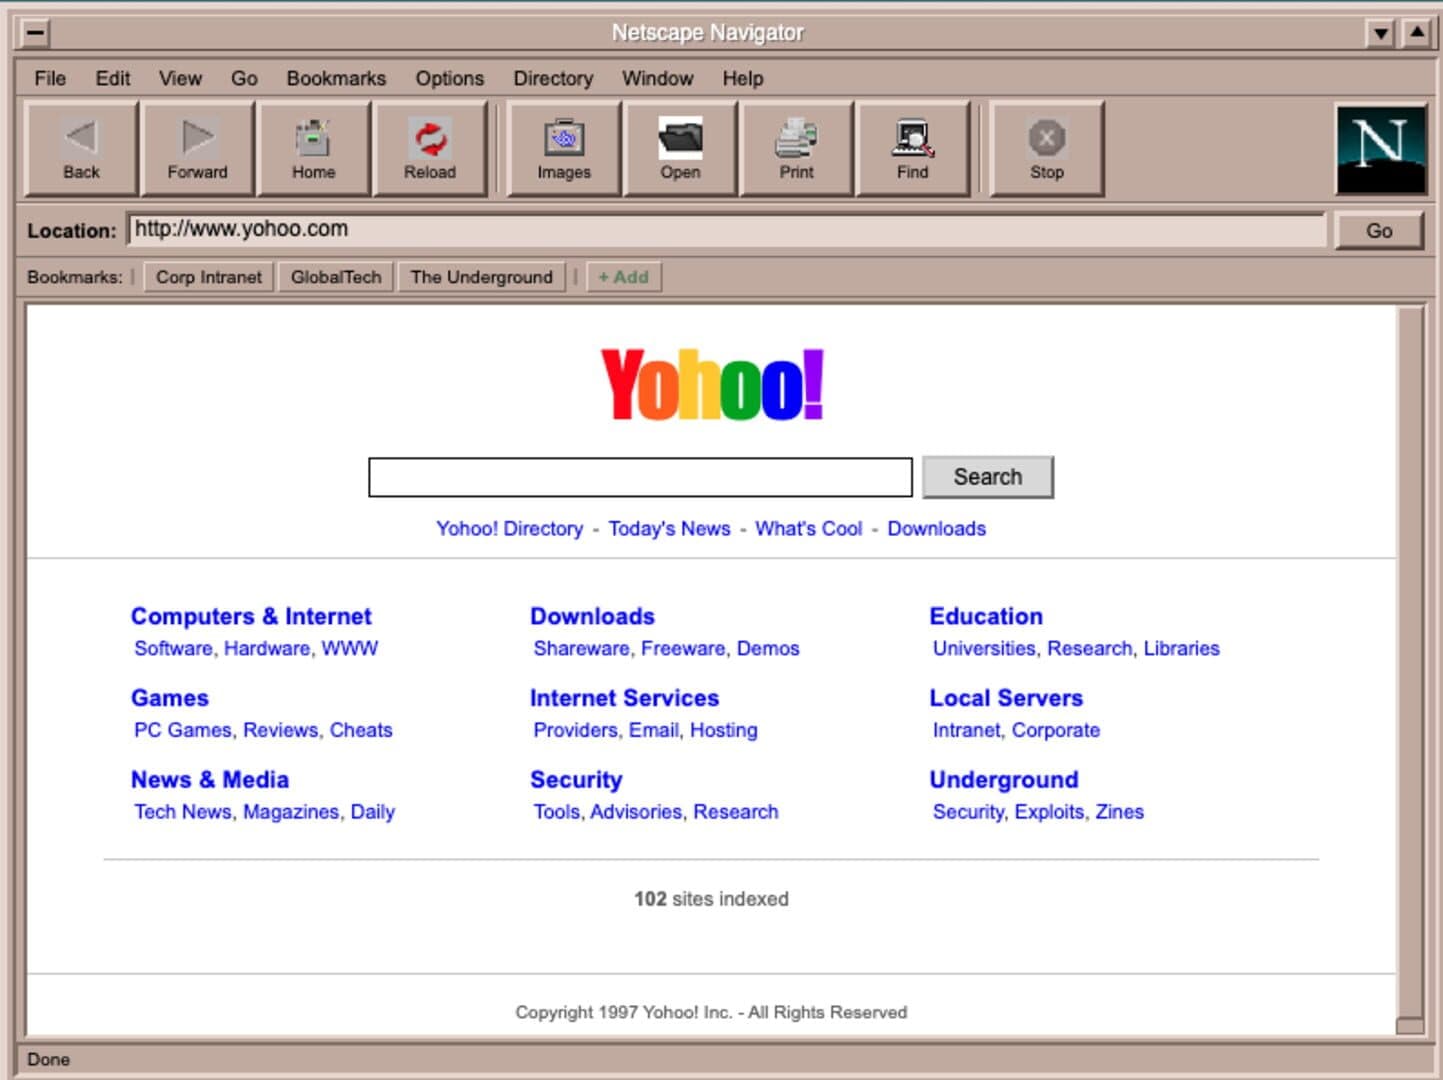Image resolution: width=1443 pixels, height=1080 pixels.
Task: Follow the Shareware sublink
Action: [x=581, y=648]
